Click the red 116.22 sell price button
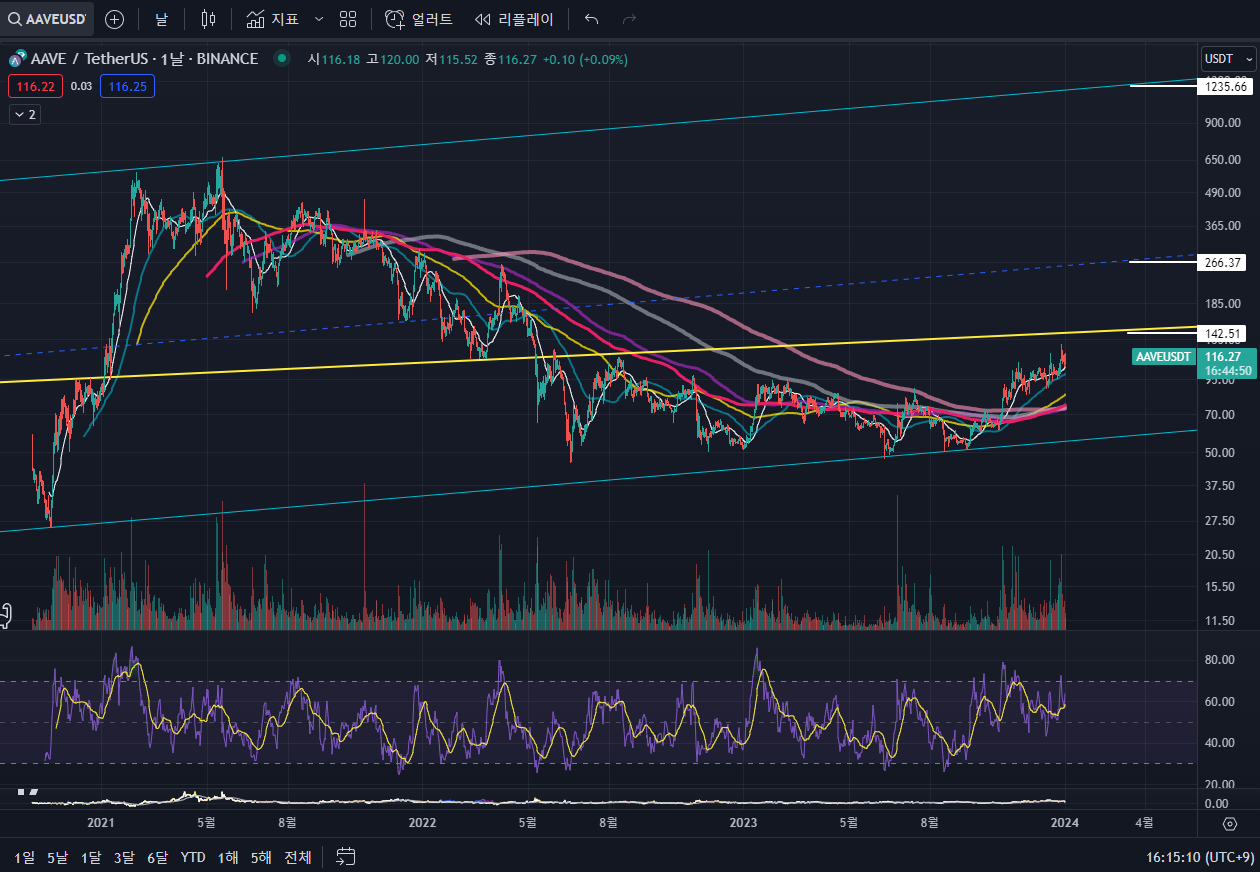Viewport: 1260px width, 872px height. click(x=35, y=87)
